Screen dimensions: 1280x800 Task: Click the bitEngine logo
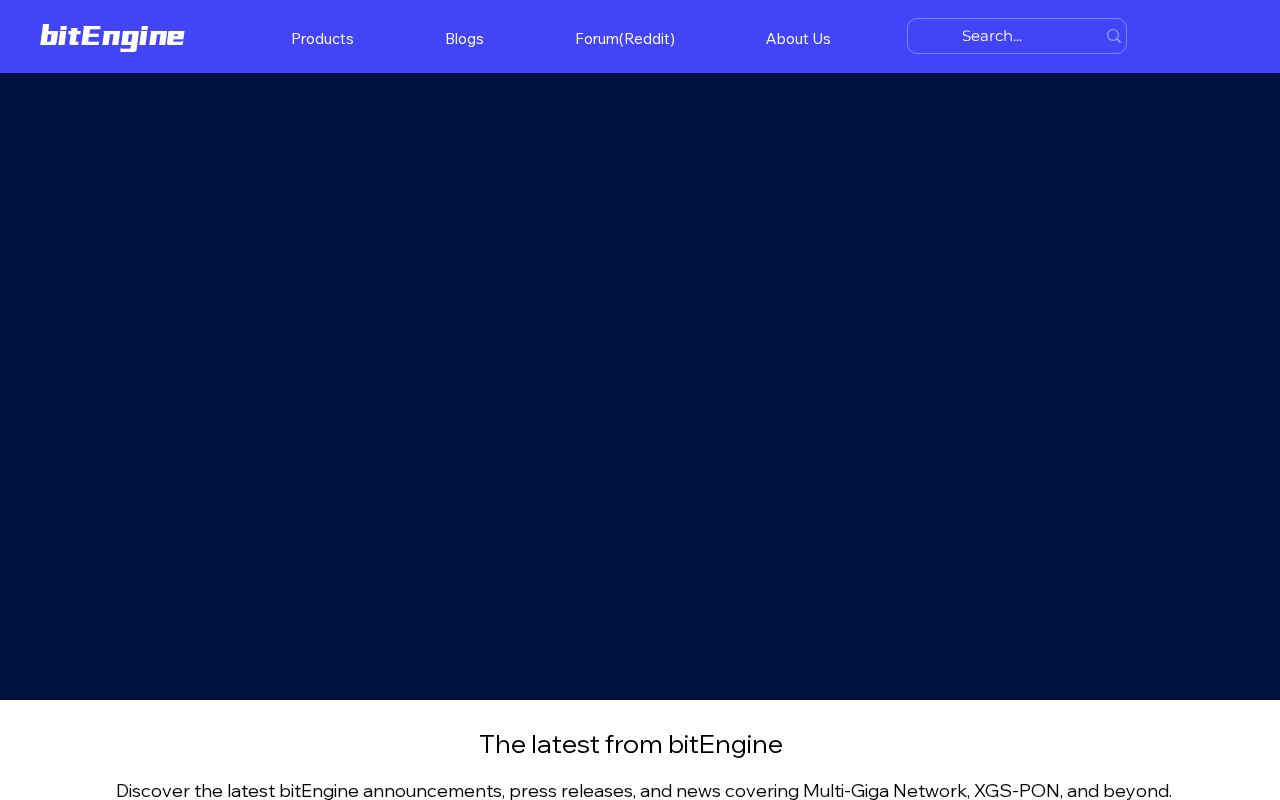[x=112, y=37]
